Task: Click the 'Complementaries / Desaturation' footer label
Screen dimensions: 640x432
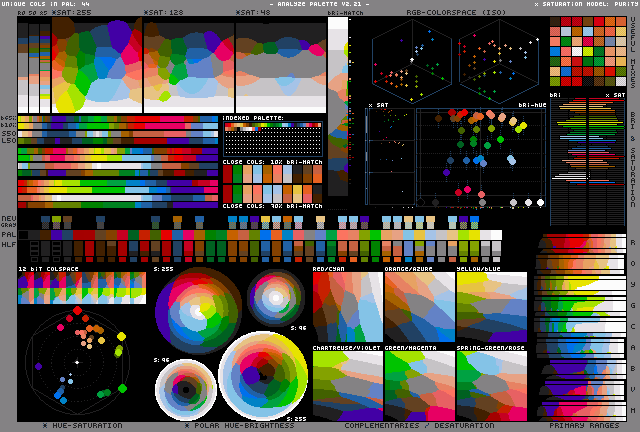Action: pyautogui.click(x=419, y=425)
